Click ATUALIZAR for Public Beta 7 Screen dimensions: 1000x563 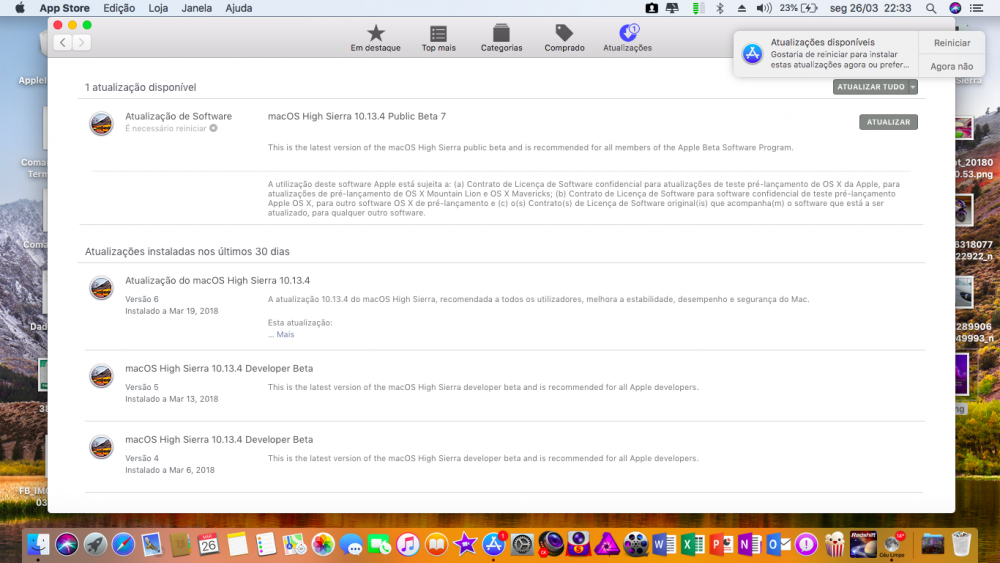(888, 122)
